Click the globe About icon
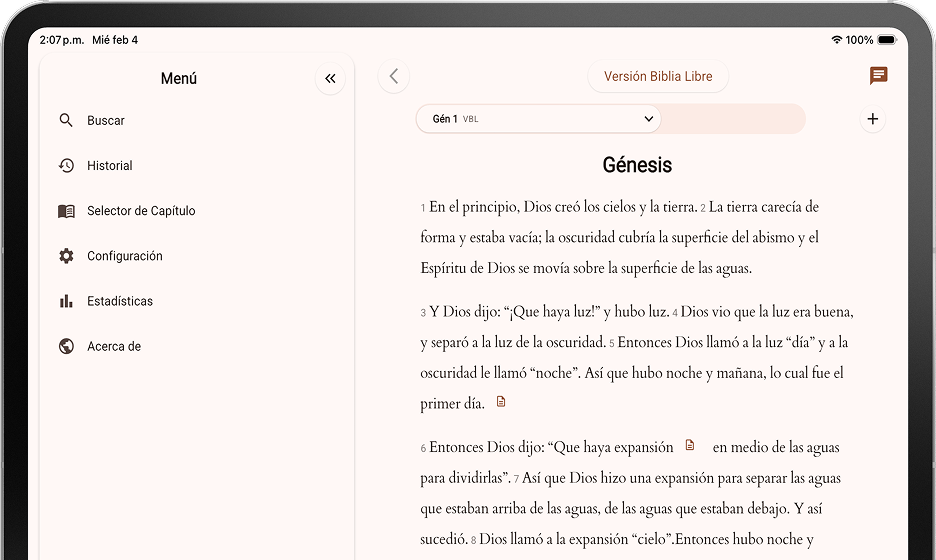 pos(66,346)
